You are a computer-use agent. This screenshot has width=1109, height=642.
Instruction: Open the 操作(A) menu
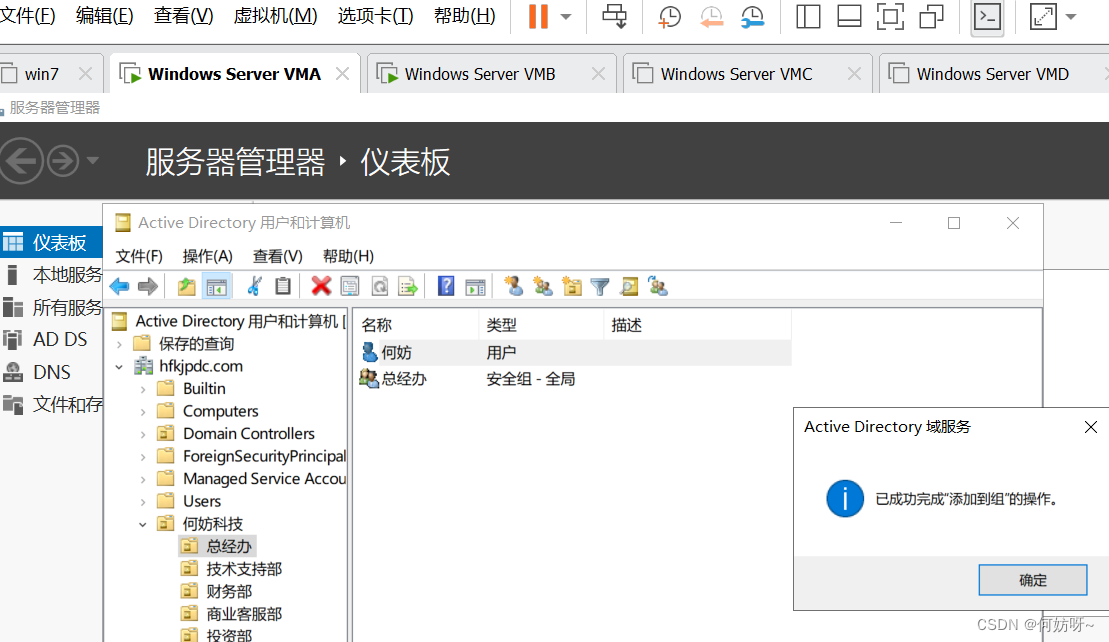pyautogui.click(x=207, y=256)
